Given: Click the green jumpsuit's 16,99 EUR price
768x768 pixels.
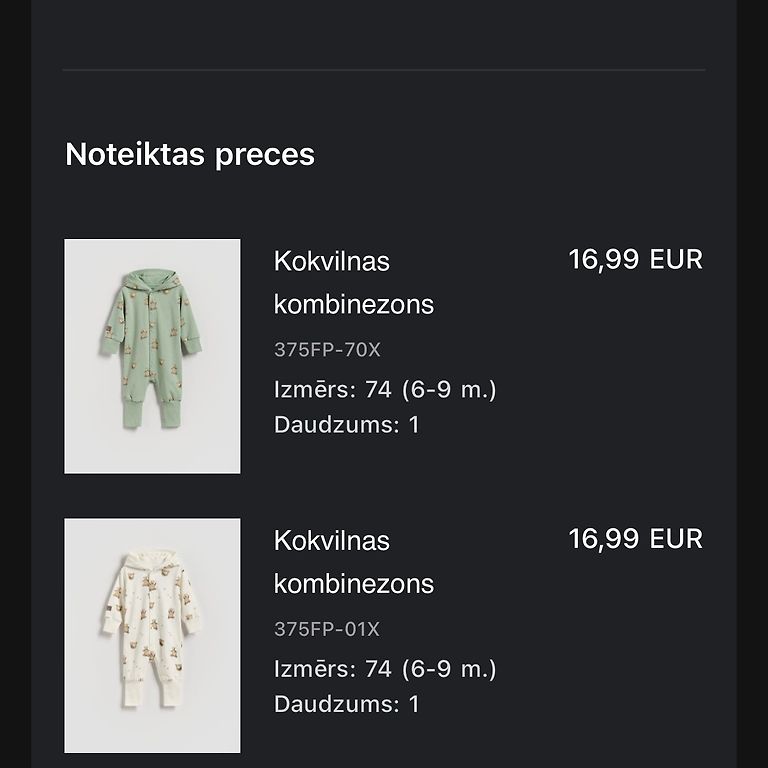Looking at the screenshot, I should point(635,260).
